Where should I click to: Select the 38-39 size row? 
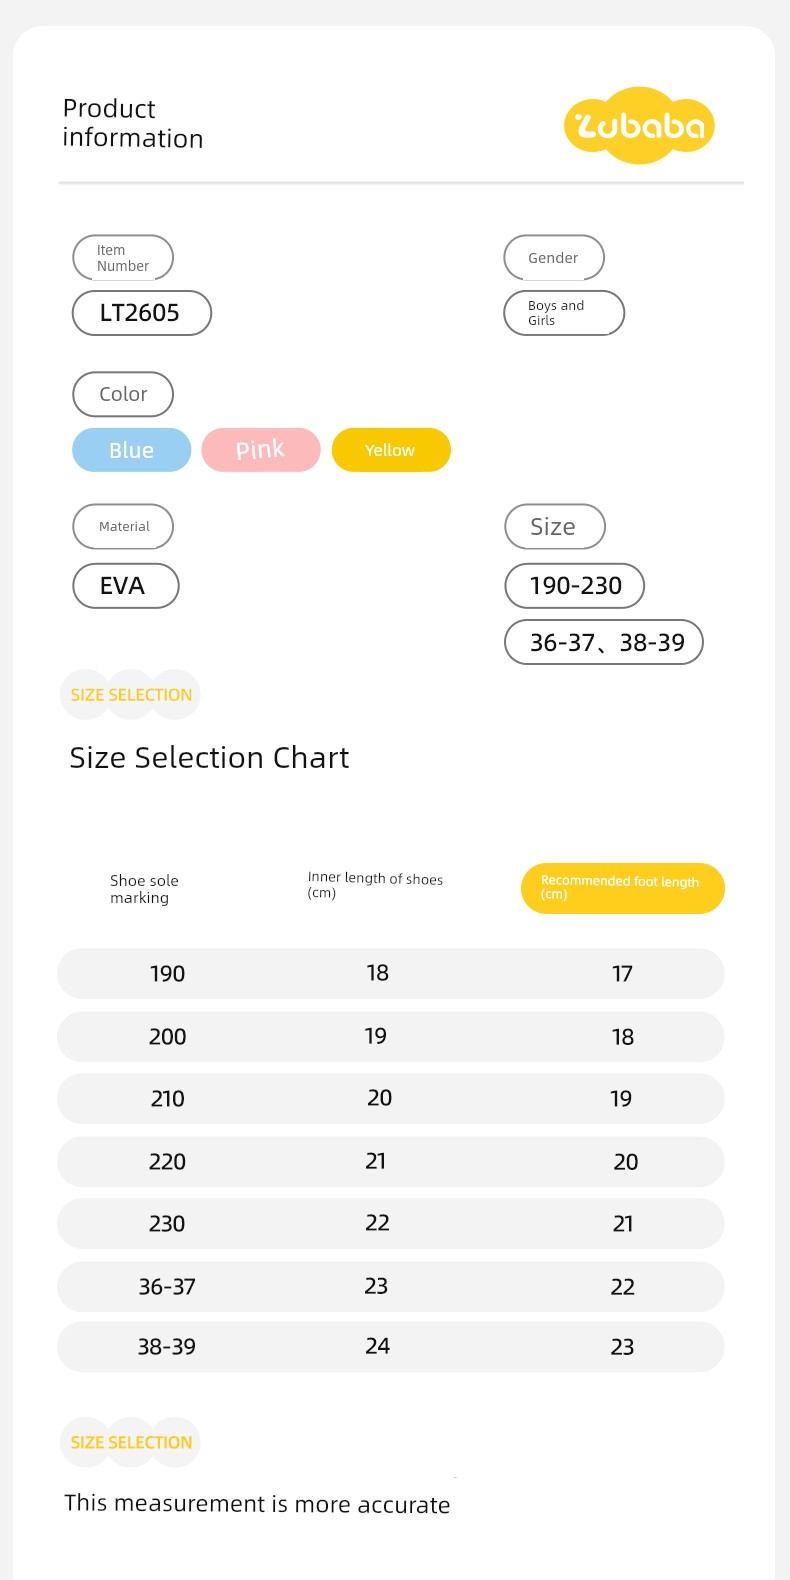click(x=391, y=1346)
